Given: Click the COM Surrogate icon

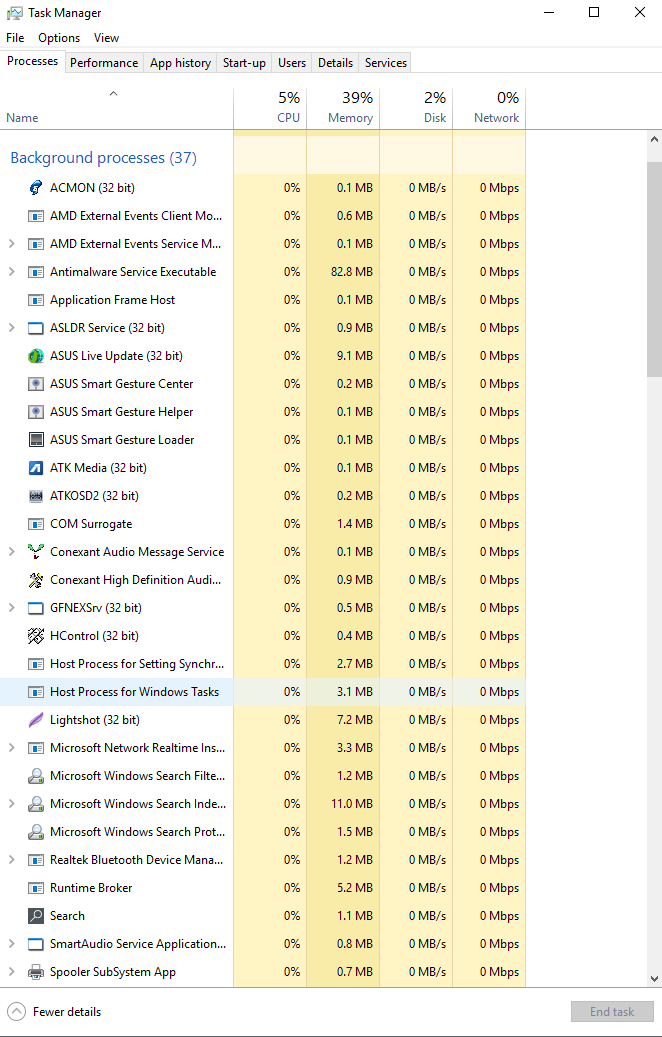Looking at the screenshot, I should [36, 524].
